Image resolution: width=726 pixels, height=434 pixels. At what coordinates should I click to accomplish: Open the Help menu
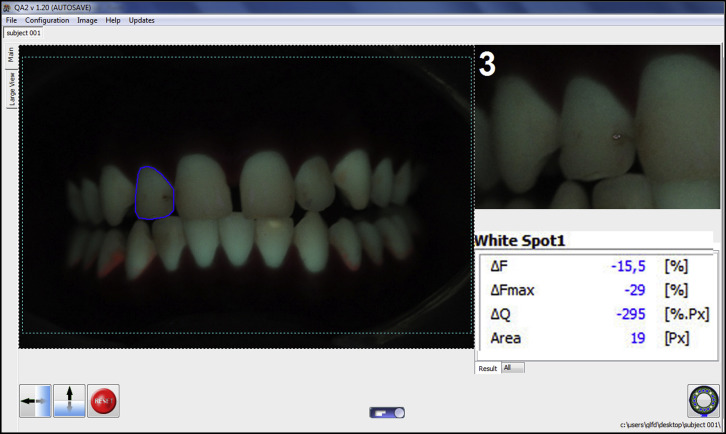(113, 20)
